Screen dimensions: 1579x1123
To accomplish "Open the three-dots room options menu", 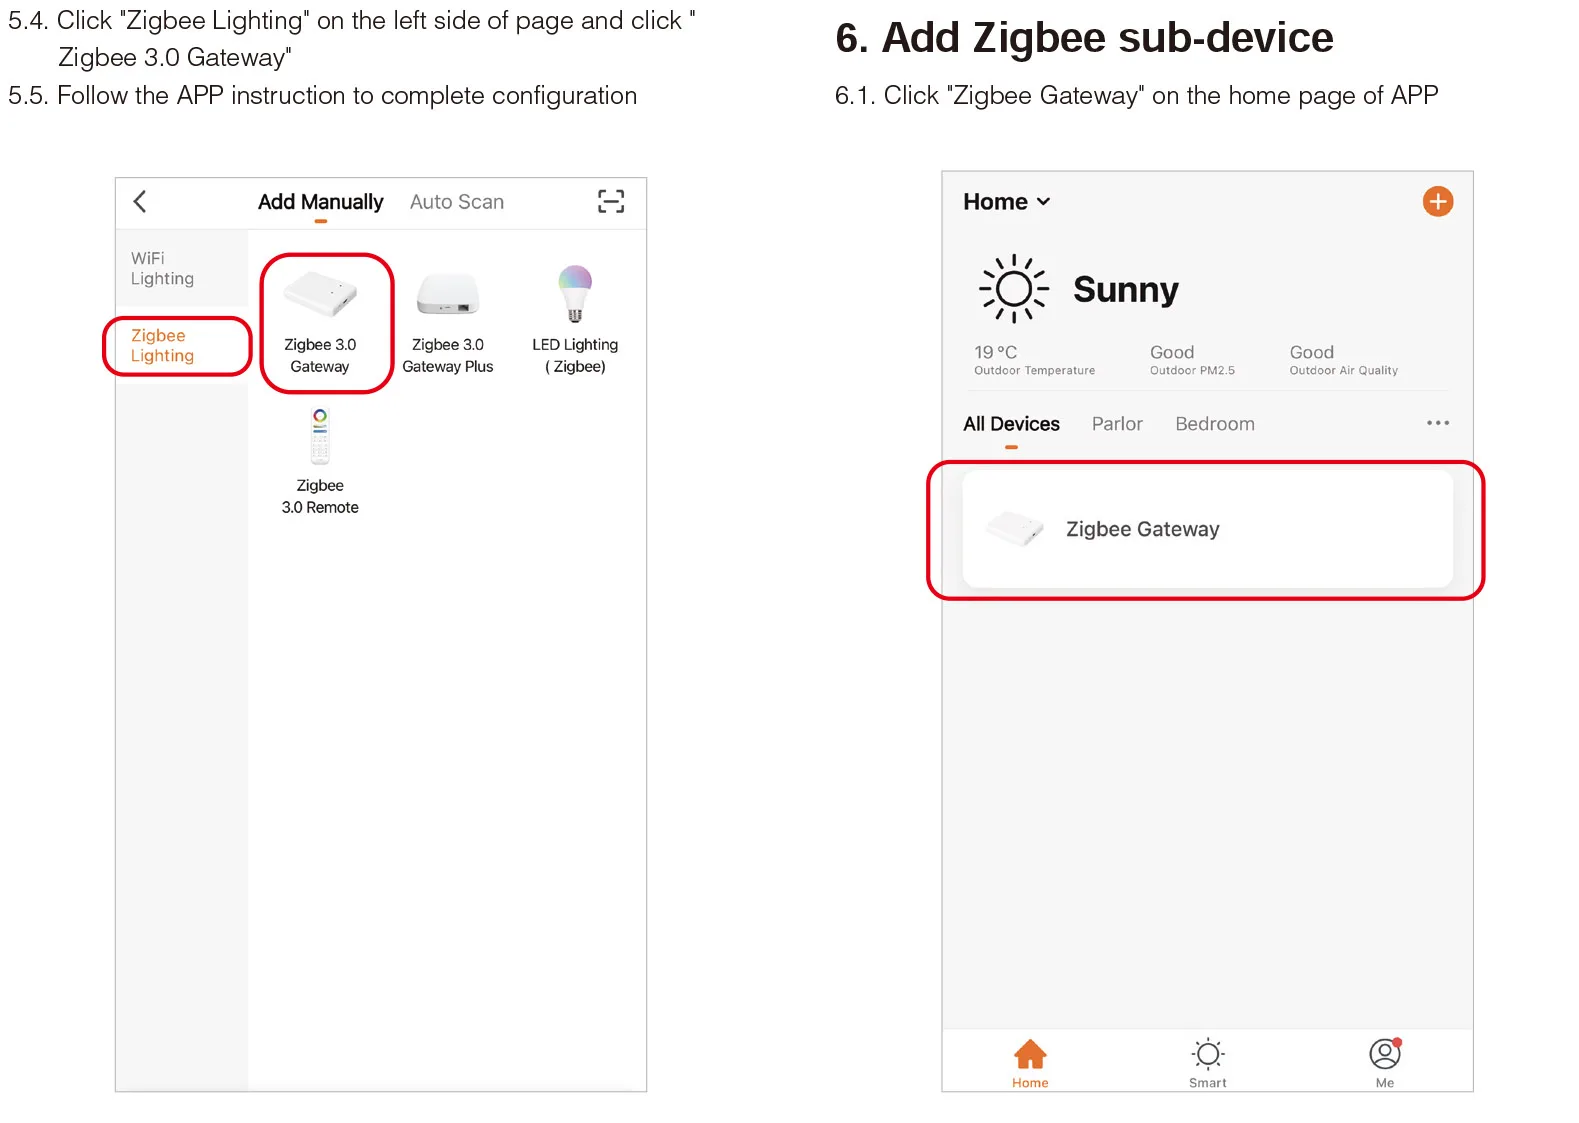I will (x=1437, y=423).
